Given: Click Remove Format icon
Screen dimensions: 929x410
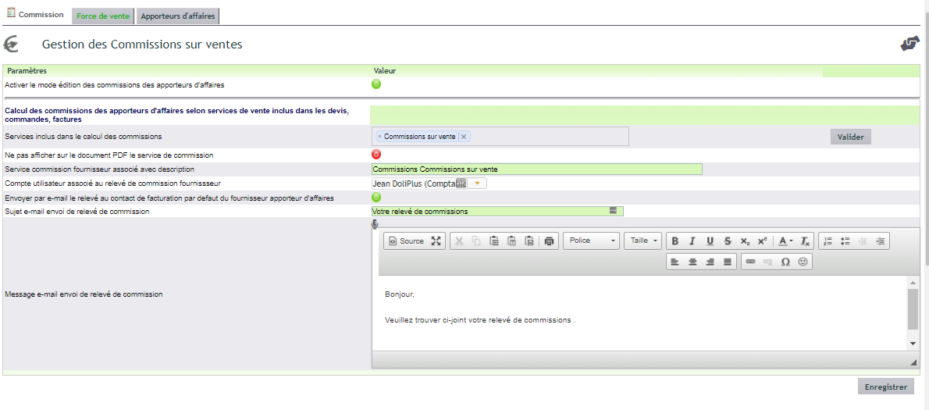Looking at the screenshot, I should pos(805,241).
